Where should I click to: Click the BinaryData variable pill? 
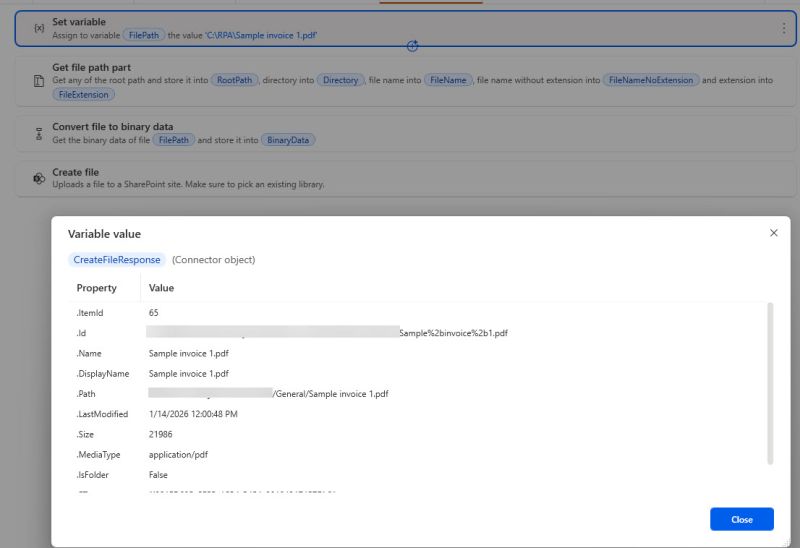[289, 140]
